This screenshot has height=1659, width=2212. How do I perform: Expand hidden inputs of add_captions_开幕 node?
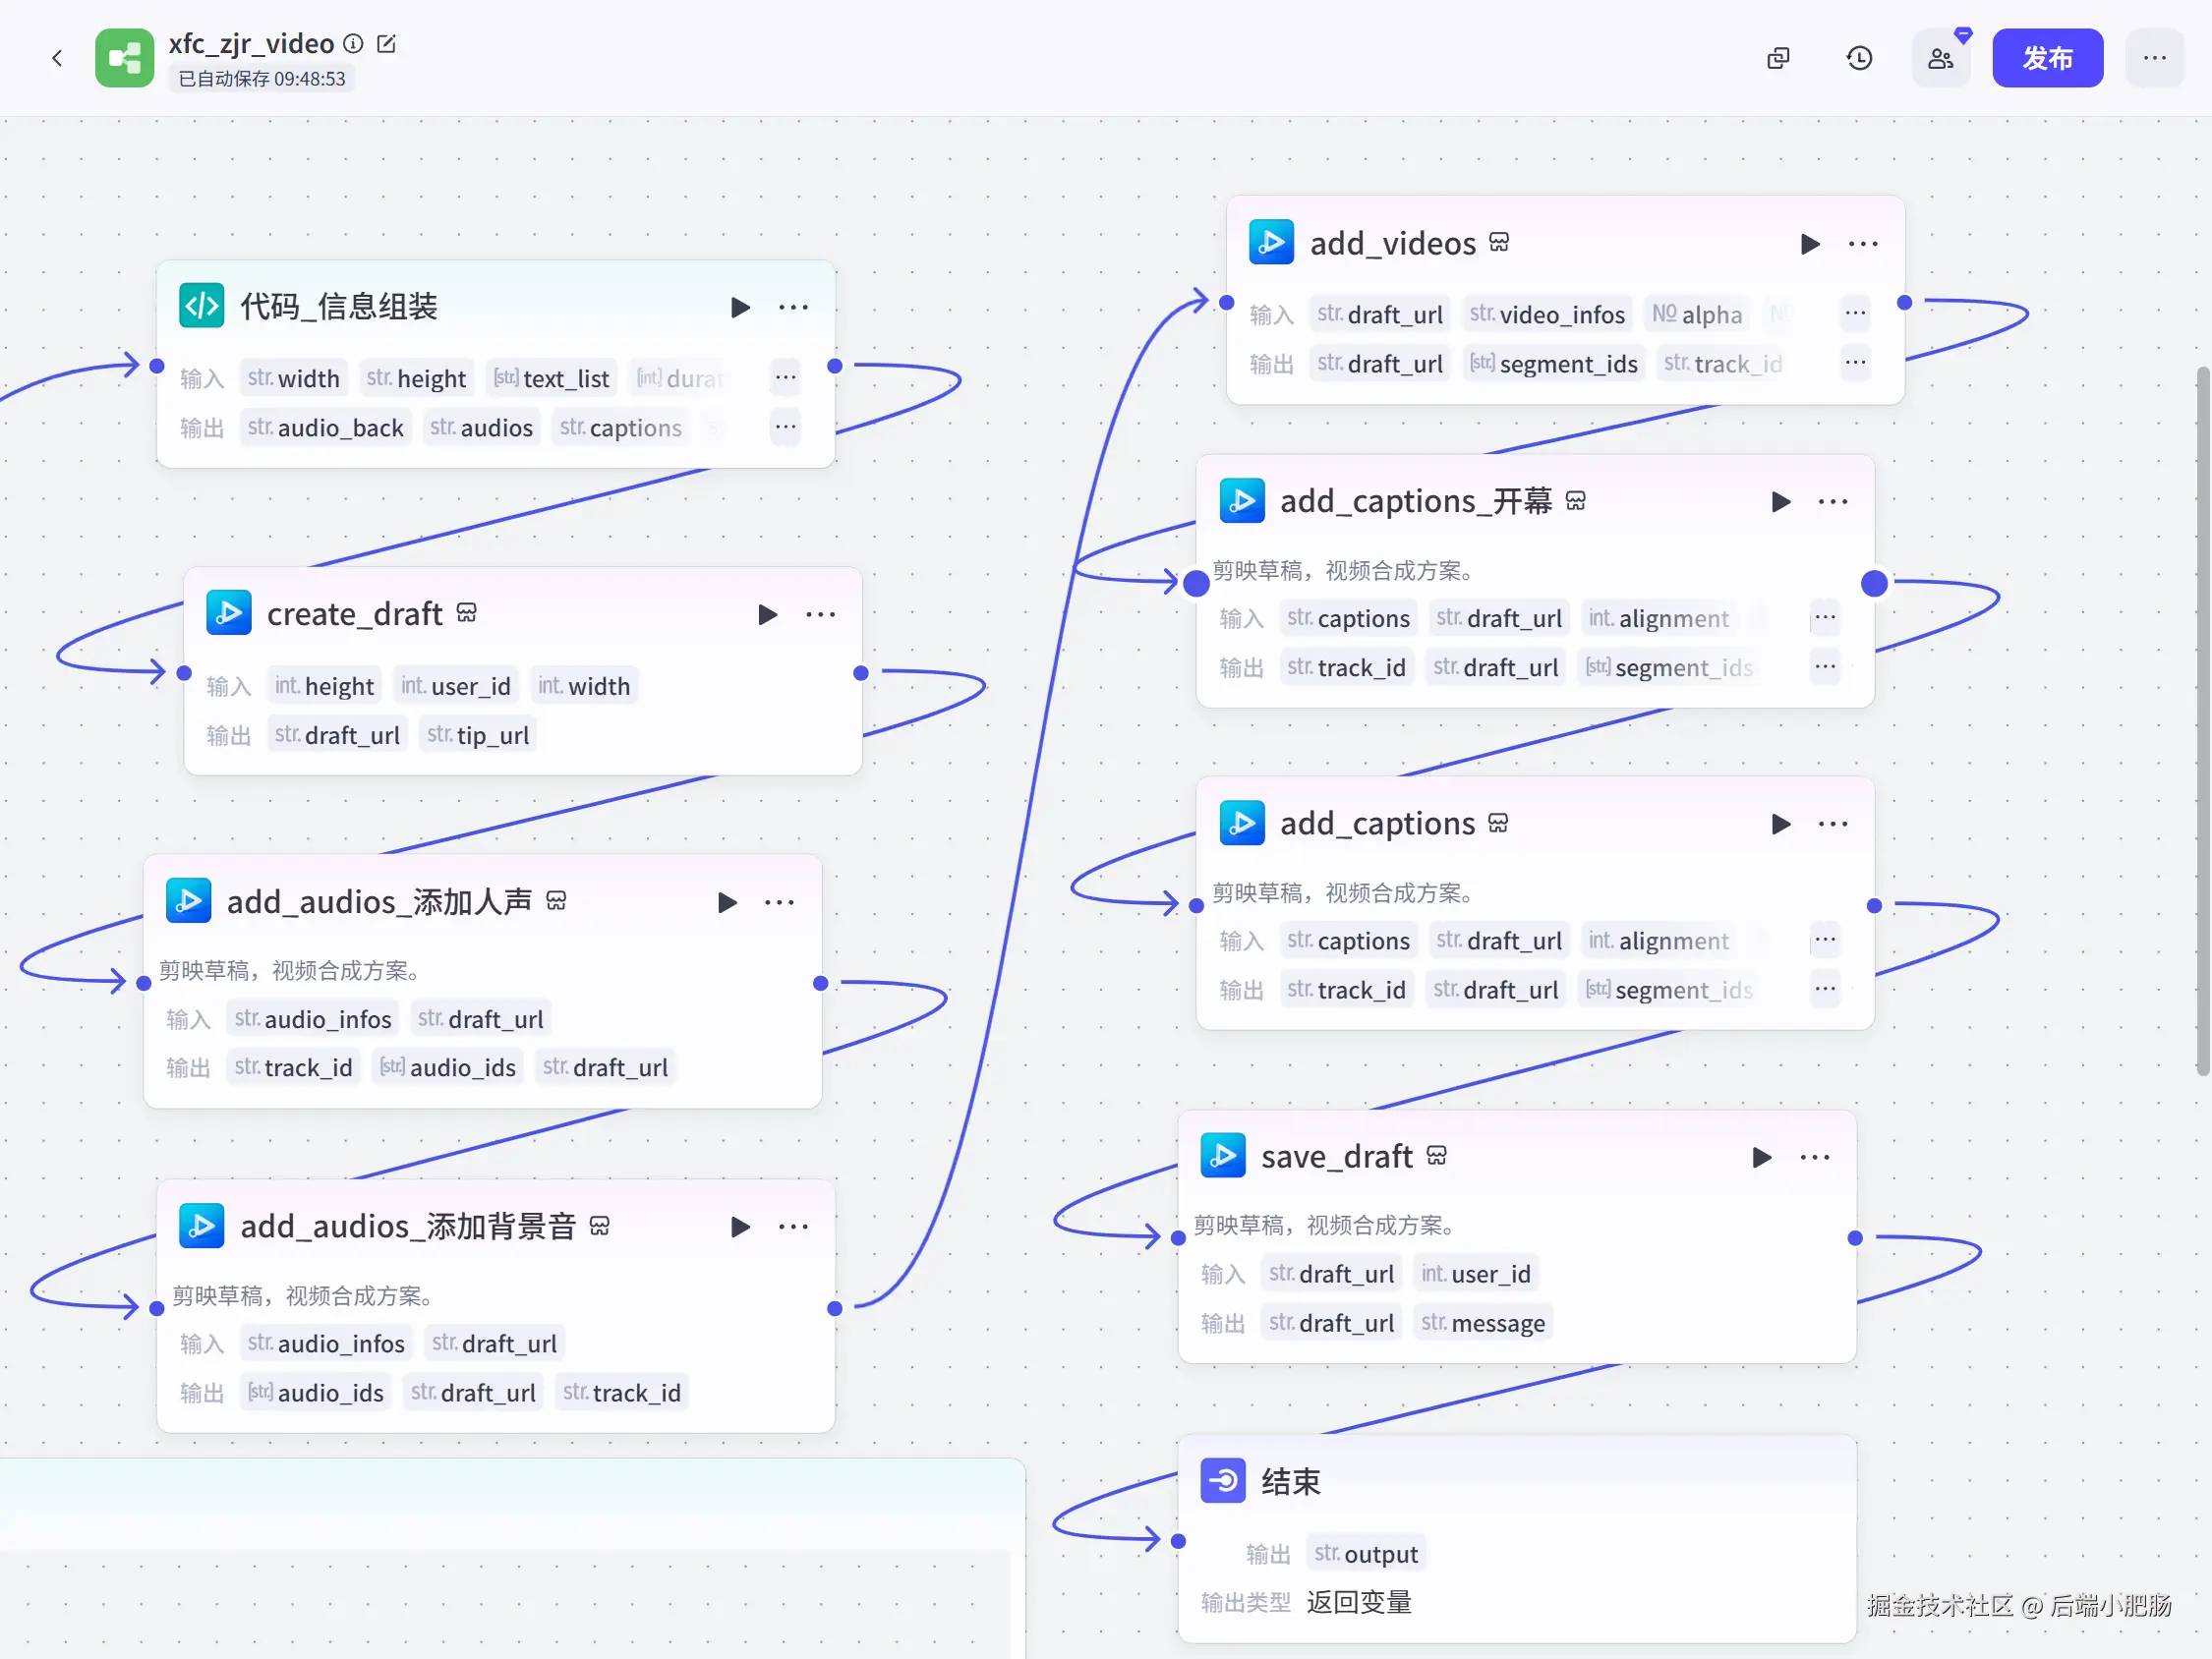tap(1825, 617)
